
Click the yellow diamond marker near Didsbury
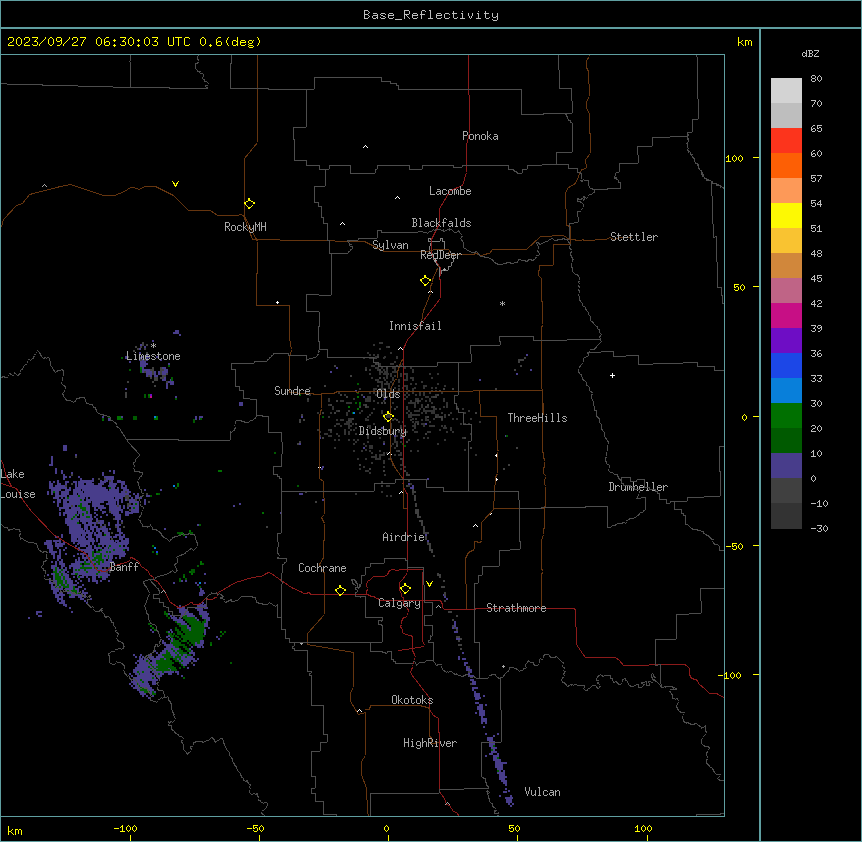388,417
